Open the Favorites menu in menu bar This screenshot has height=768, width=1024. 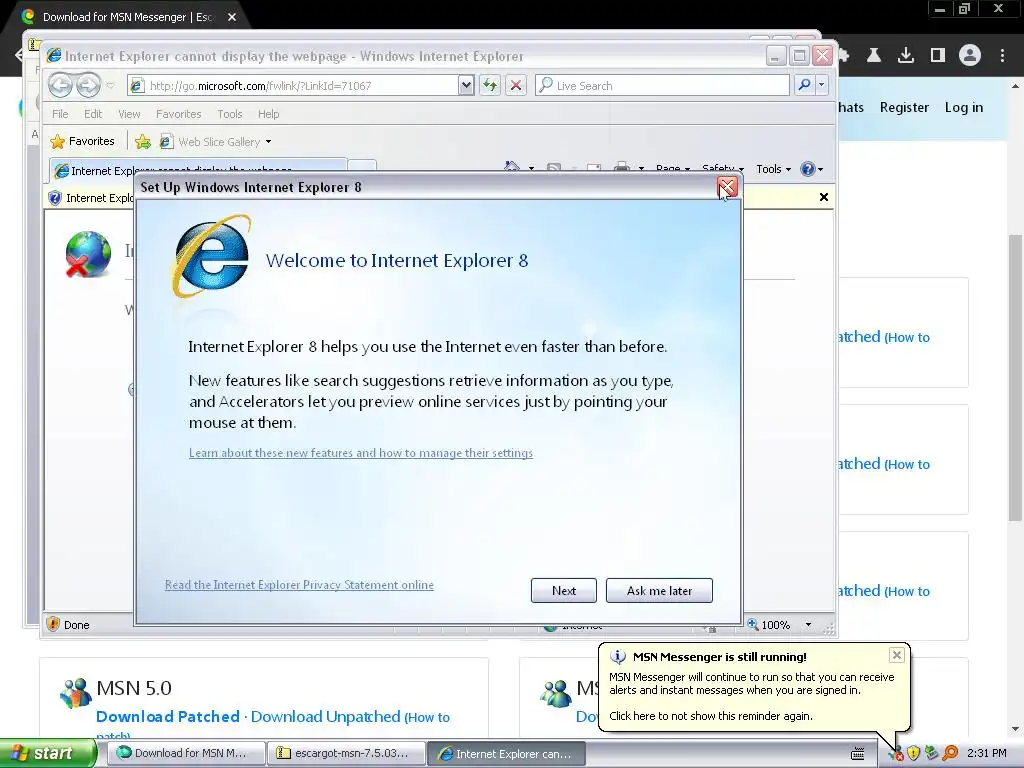click(178, 114)
